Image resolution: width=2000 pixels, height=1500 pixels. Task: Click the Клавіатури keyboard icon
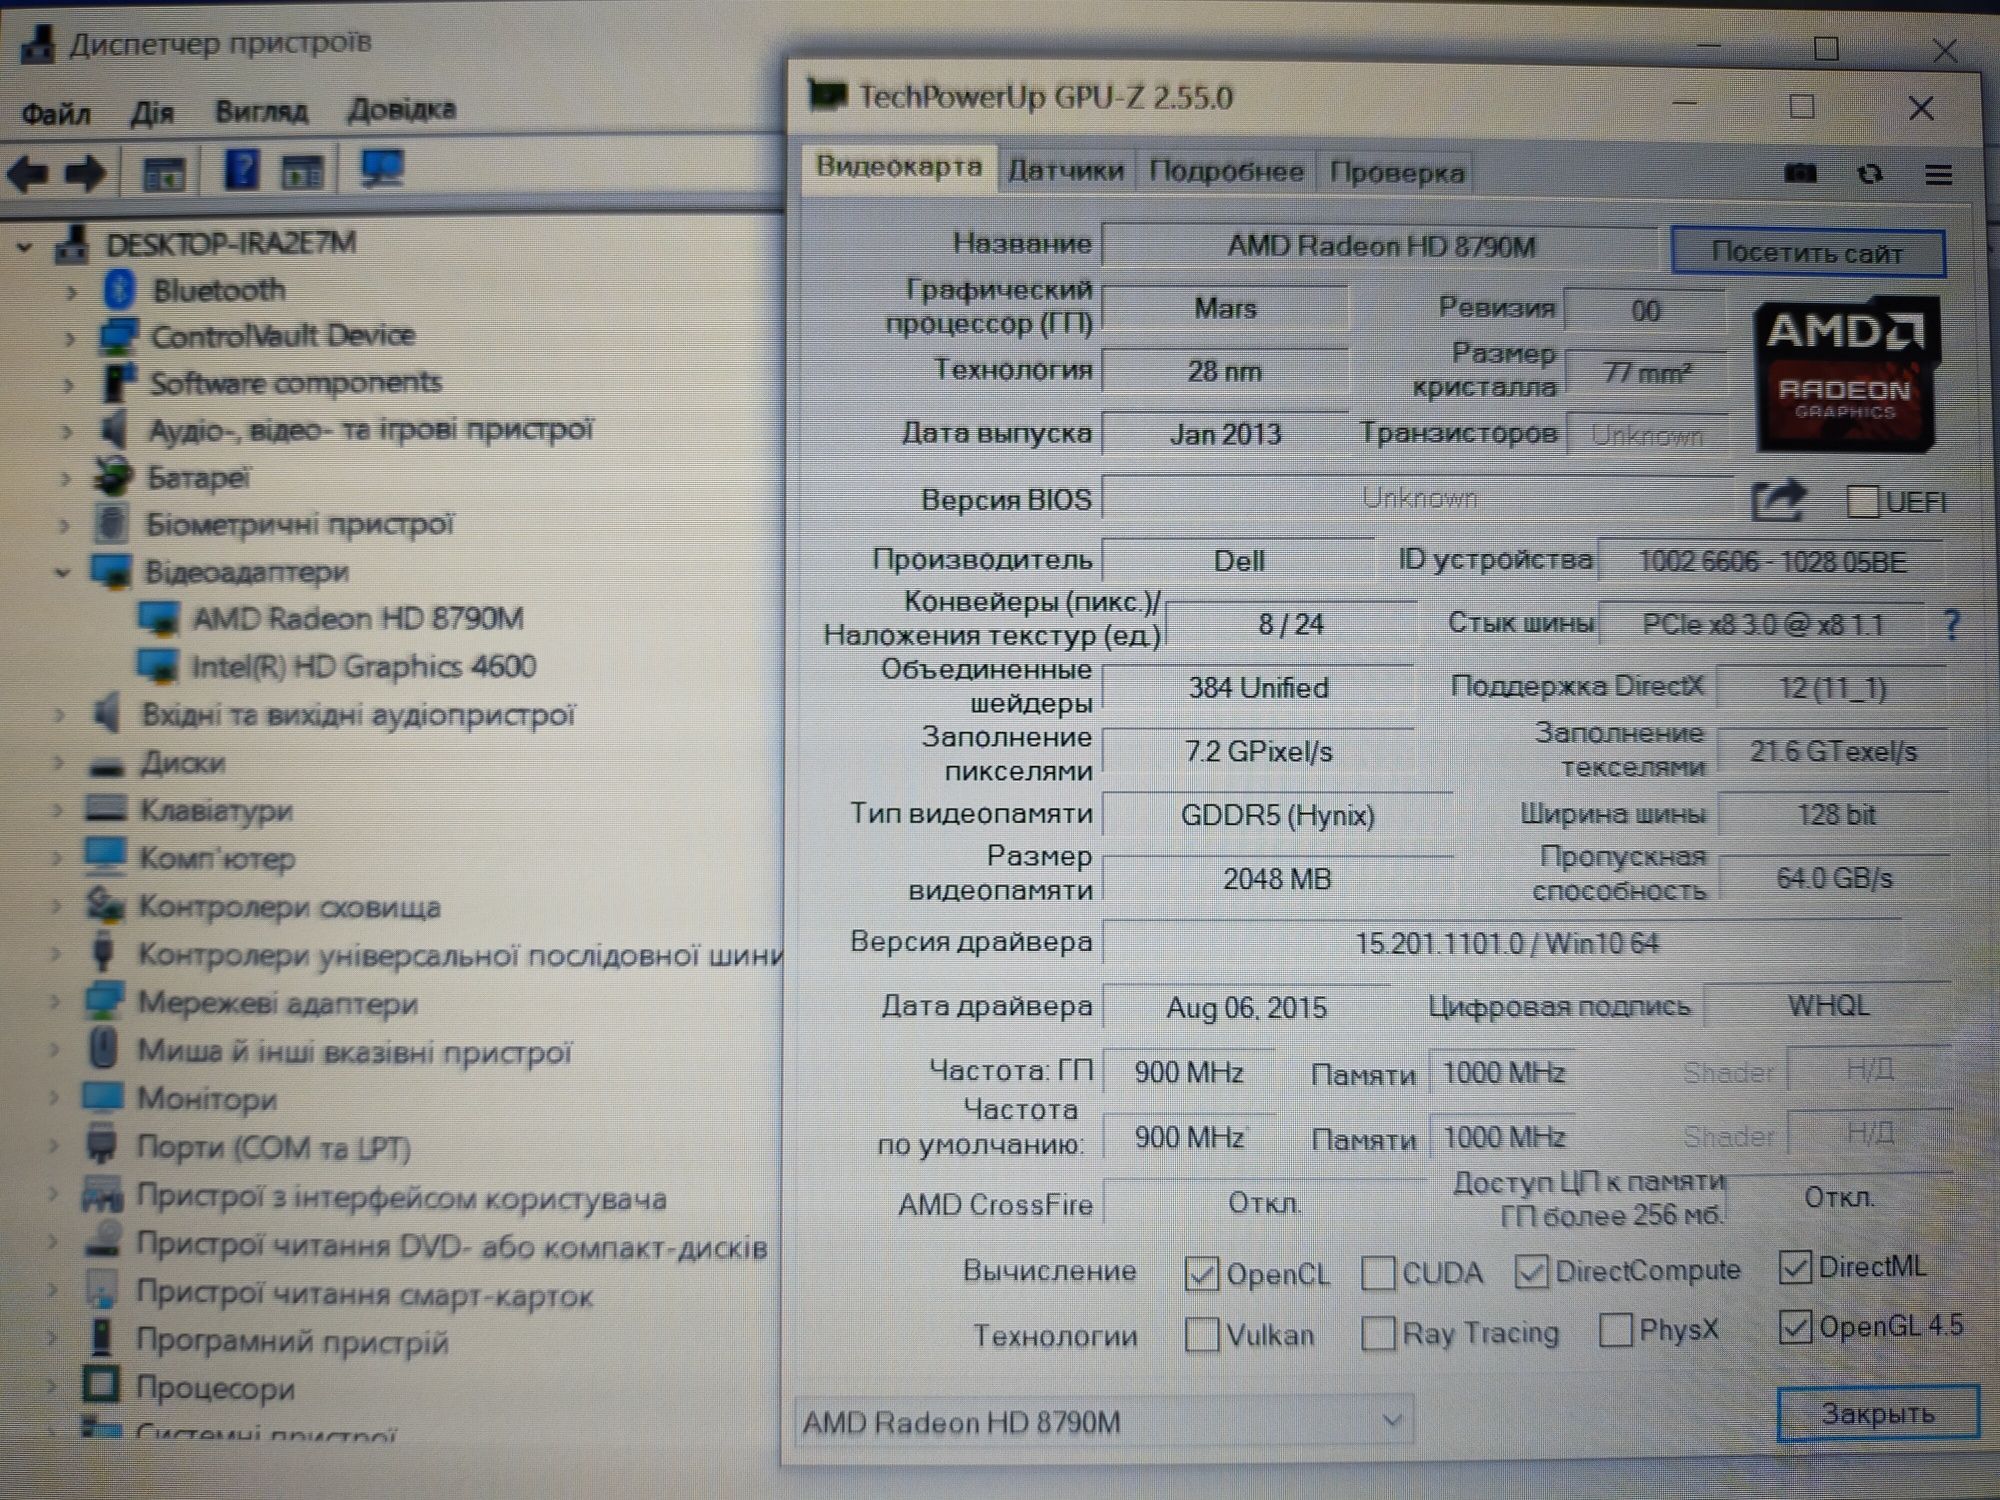[x=105, y=808]
